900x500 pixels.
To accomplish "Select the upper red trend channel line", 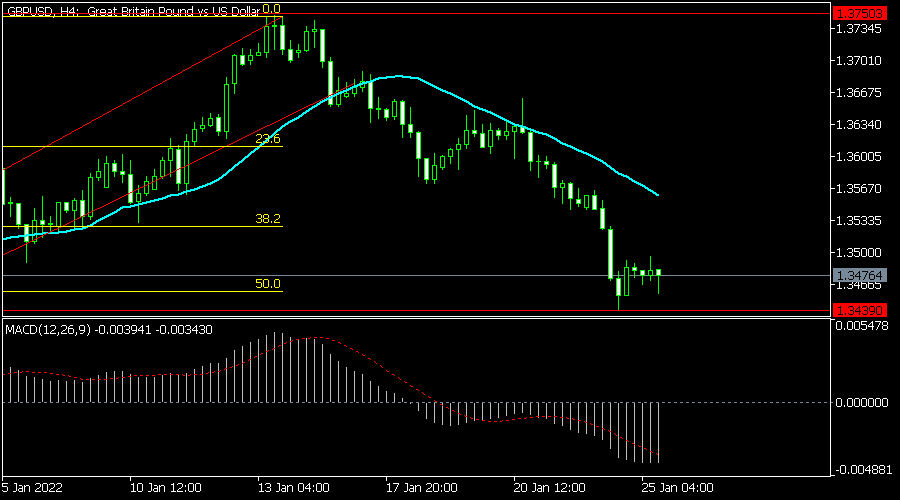I will pos(143,92).
